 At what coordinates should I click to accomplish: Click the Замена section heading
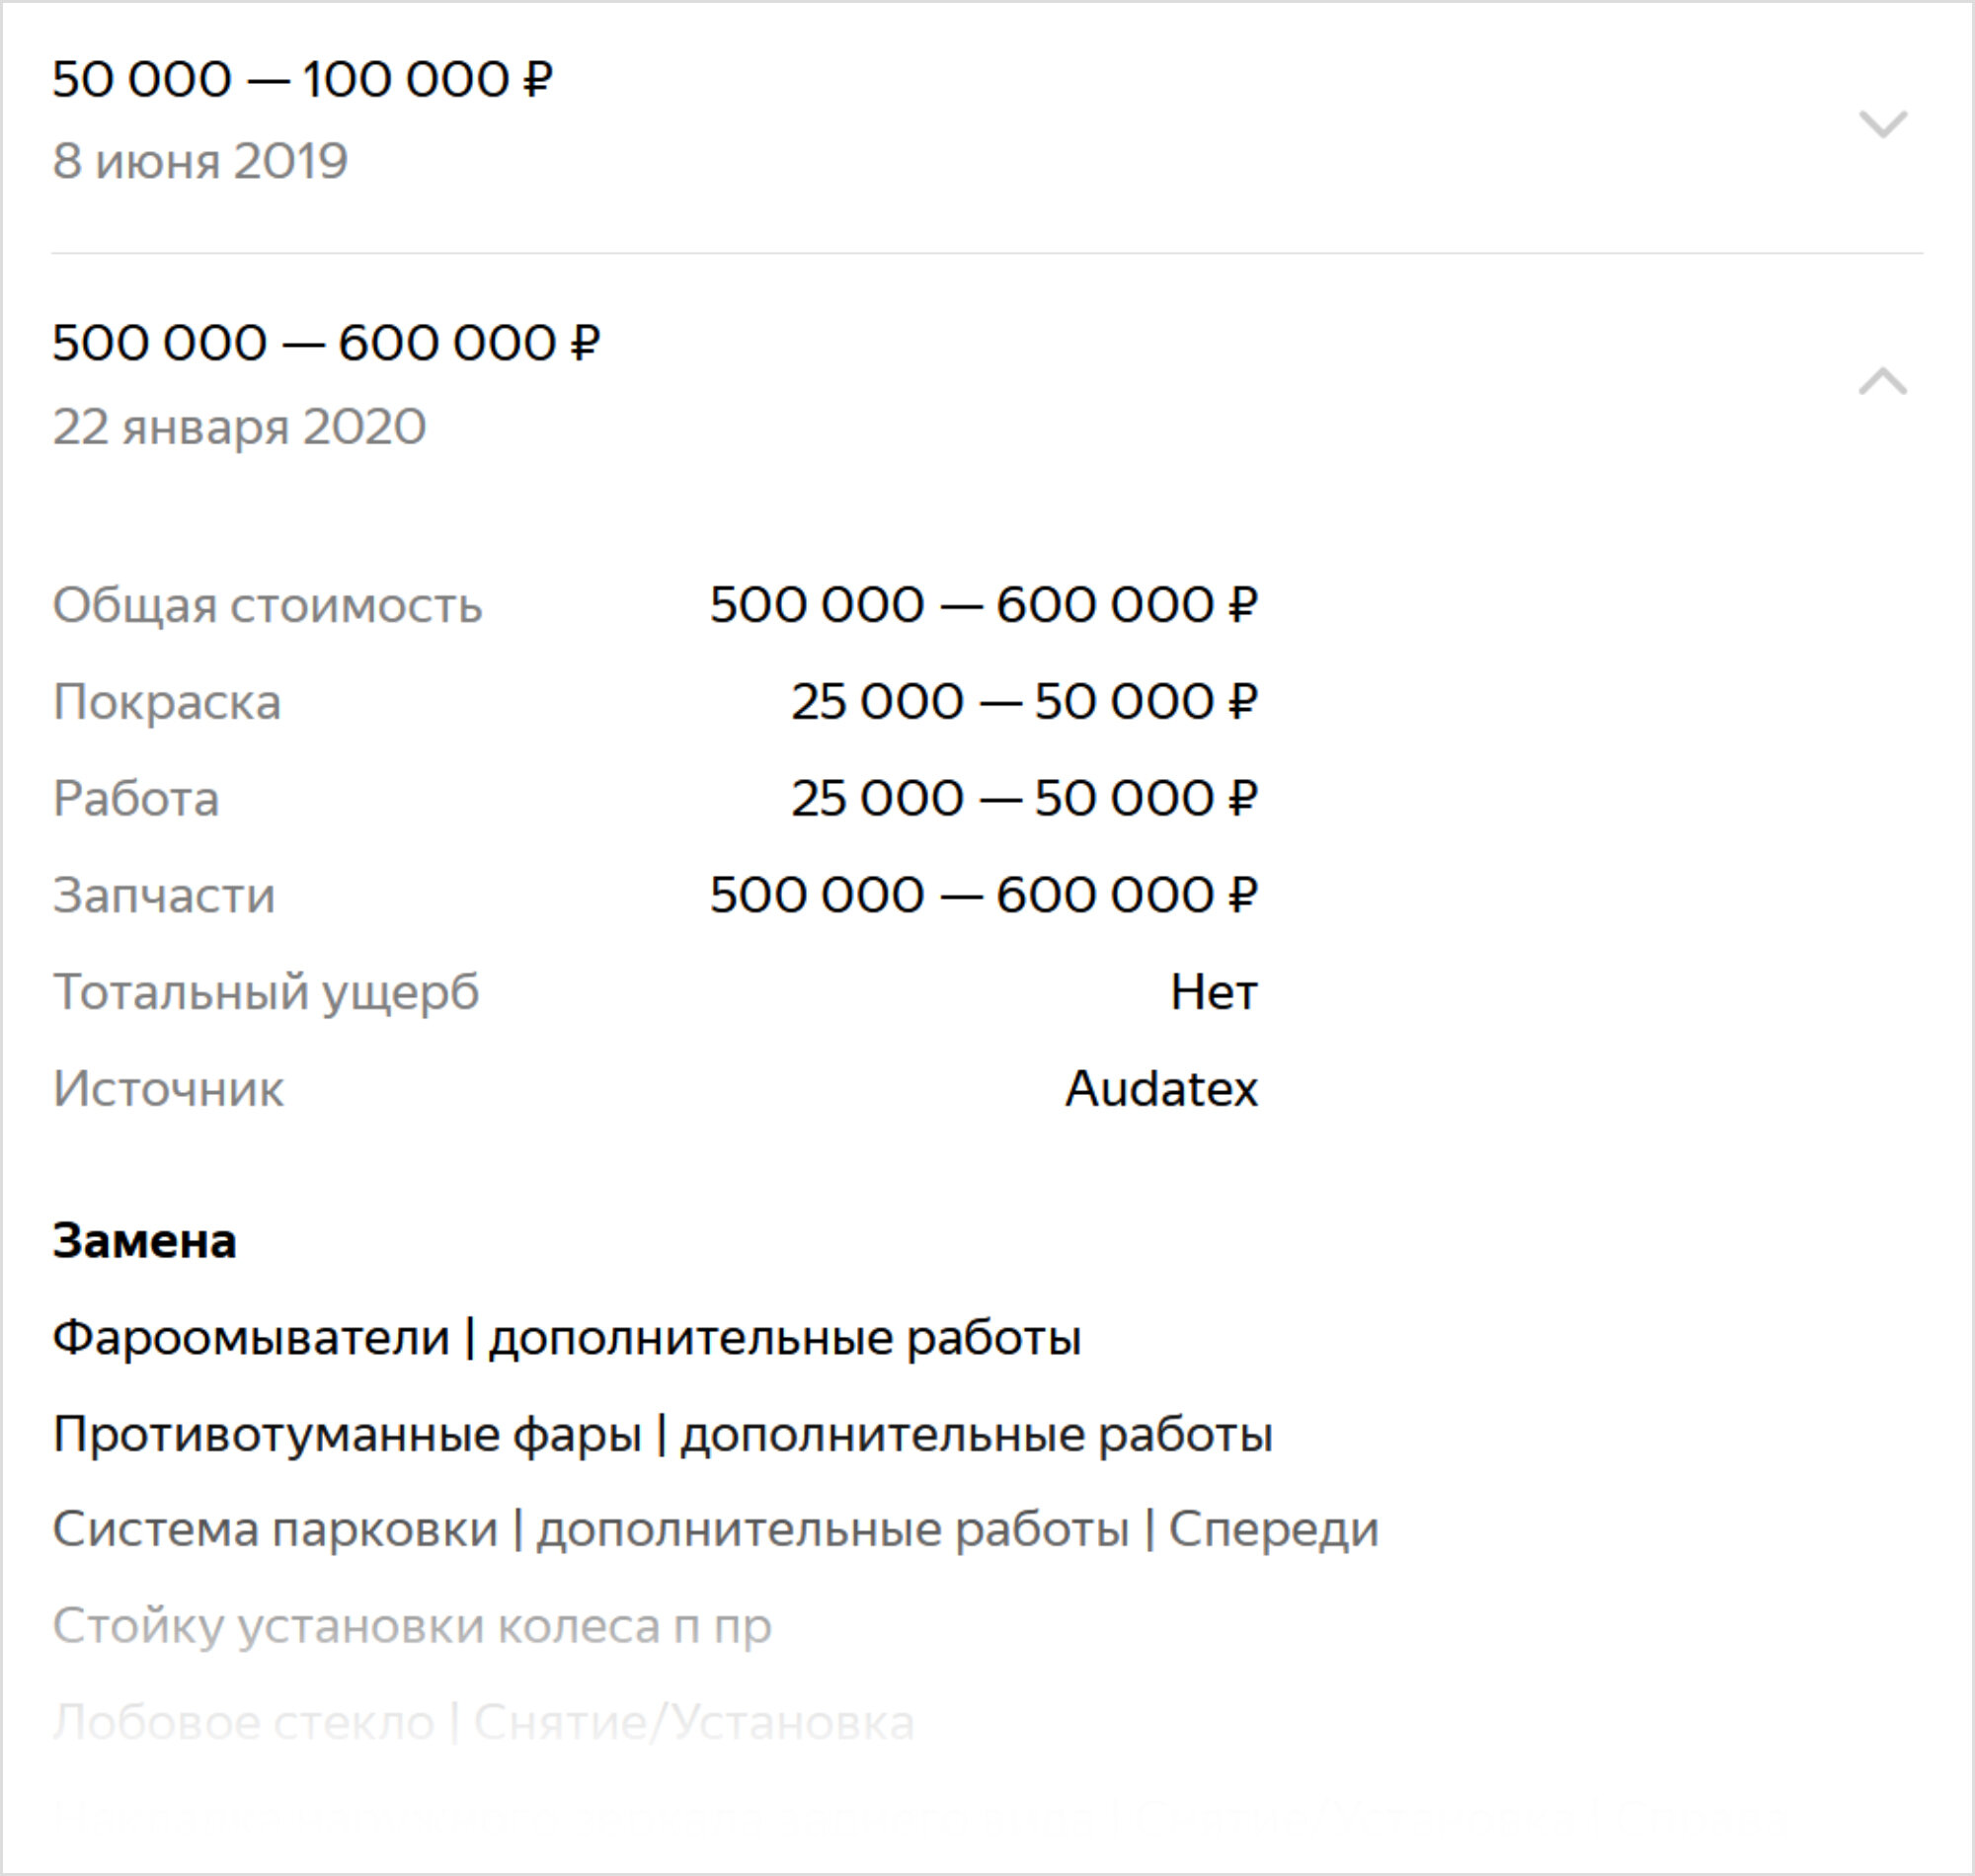145,1241
